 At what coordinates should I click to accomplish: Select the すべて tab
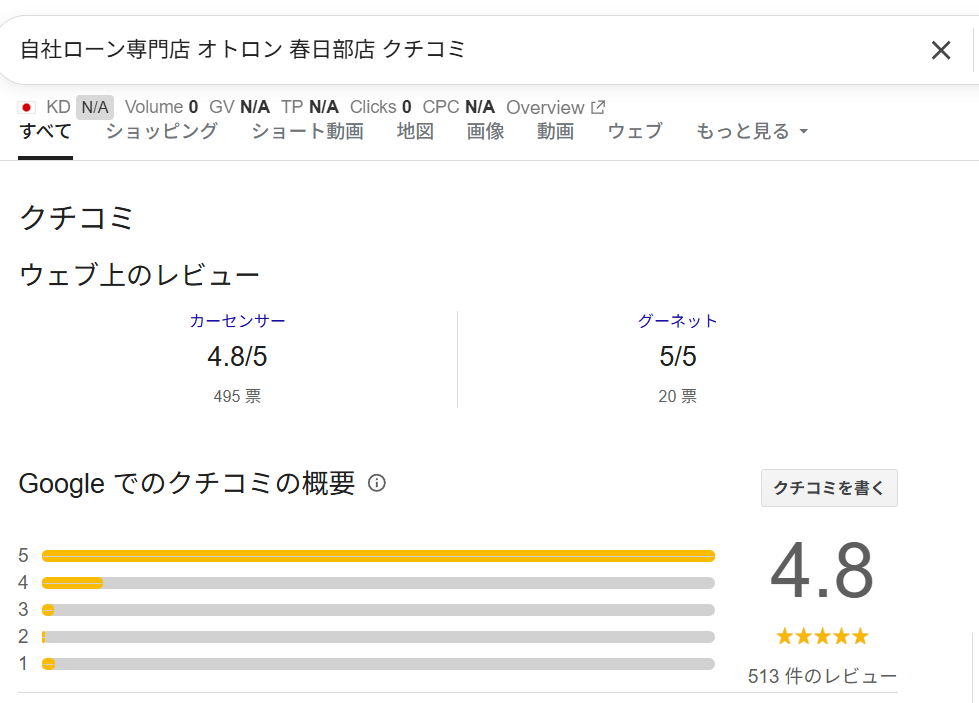point(46,131)
